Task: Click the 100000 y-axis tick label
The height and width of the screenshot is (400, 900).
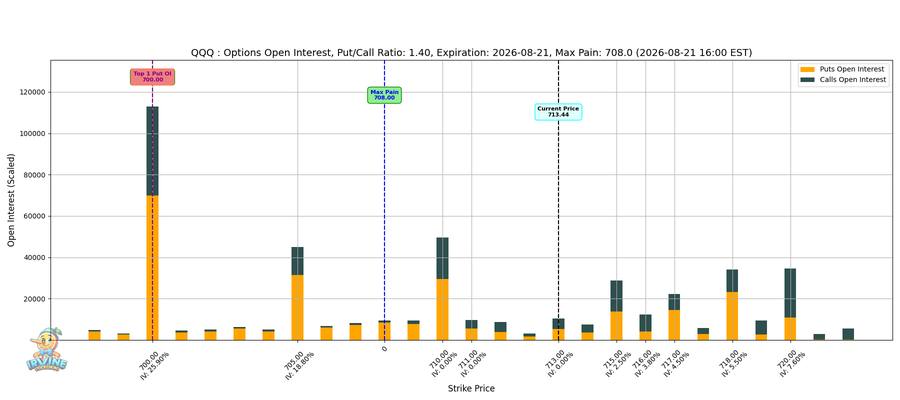Action: click(x=32, y=134)
